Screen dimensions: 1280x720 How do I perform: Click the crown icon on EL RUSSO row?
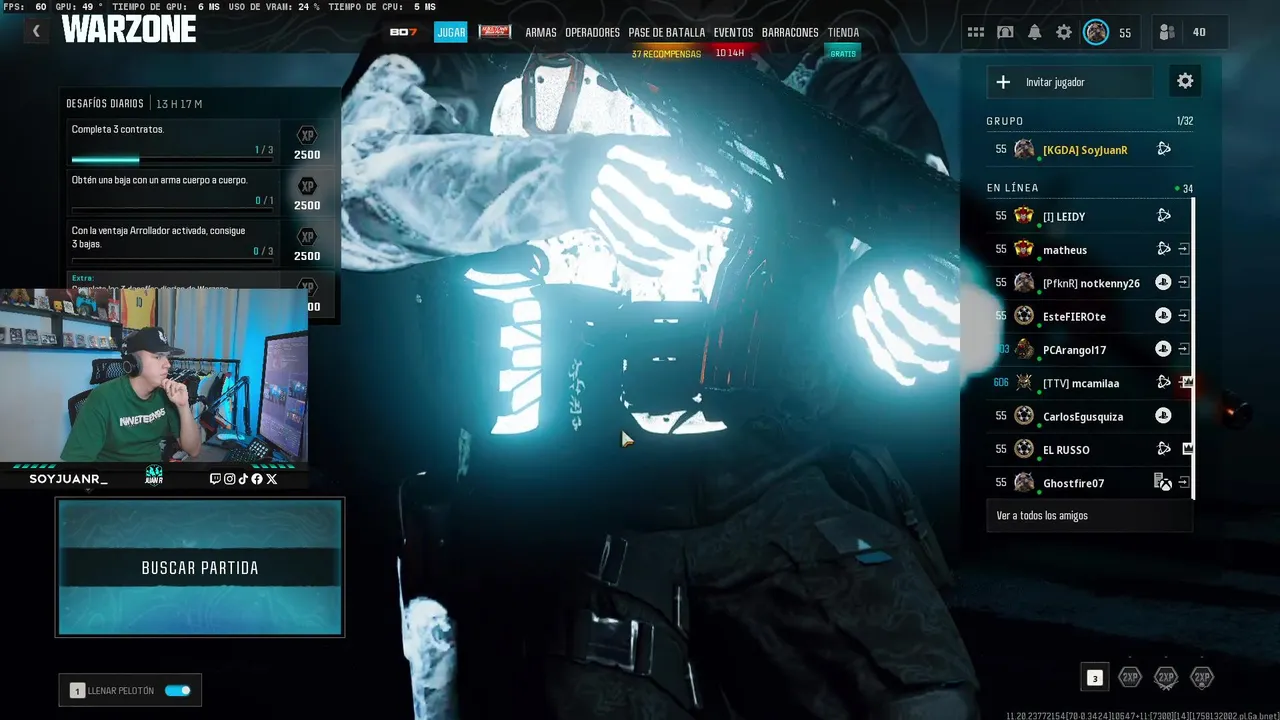click(x=1187, y=449)
